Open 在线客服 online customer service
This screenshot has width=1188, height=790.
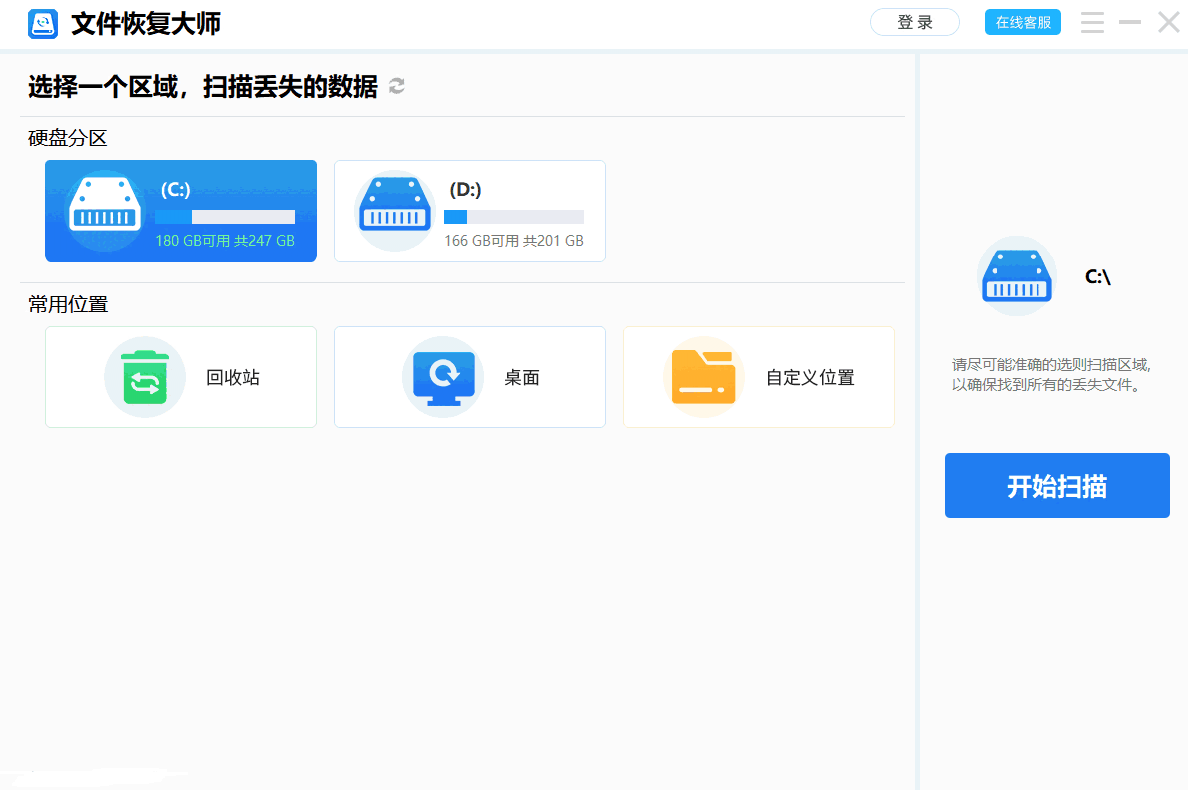point(1022,21)
